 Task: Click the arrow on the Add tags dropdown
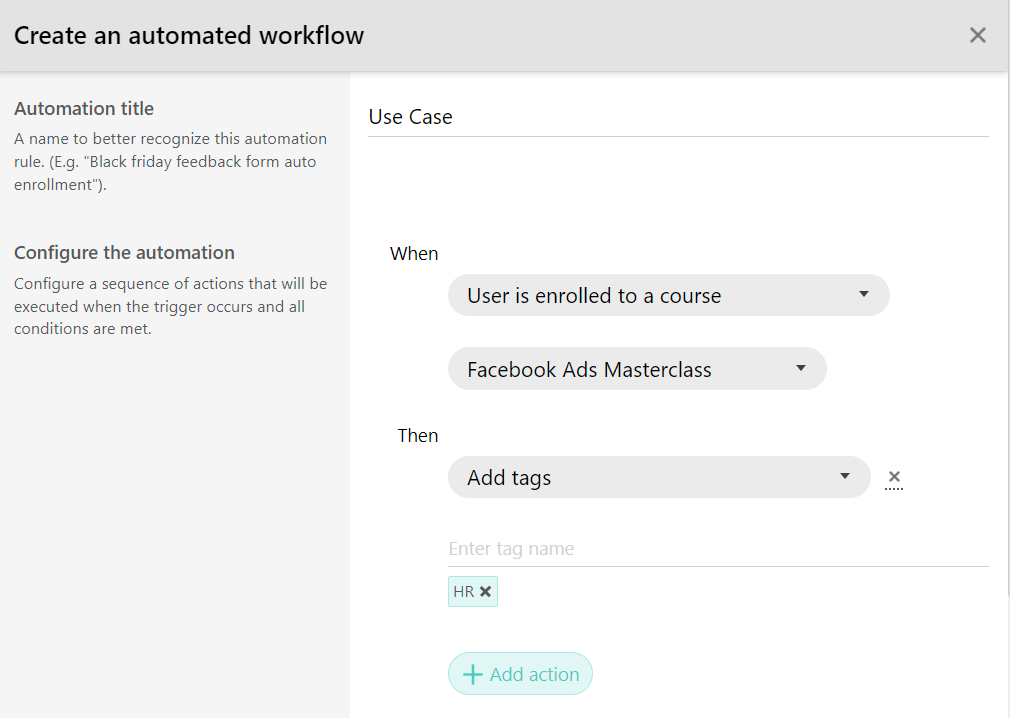click(845, 477)
